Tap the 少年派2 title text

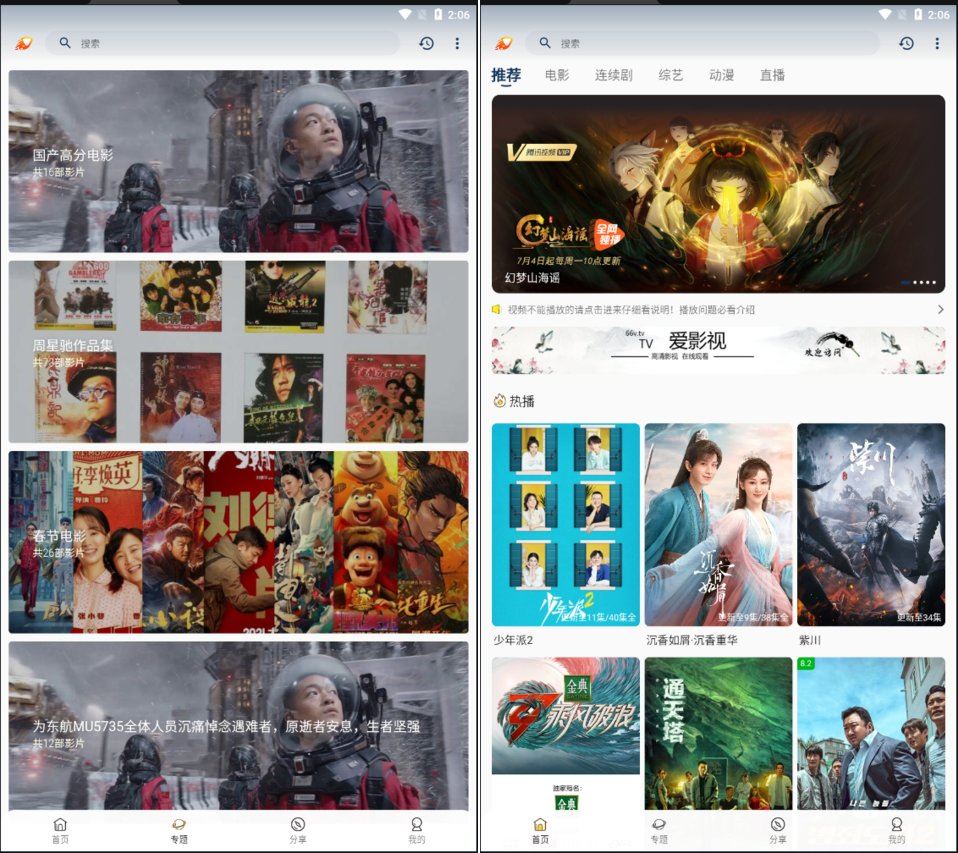513,640
